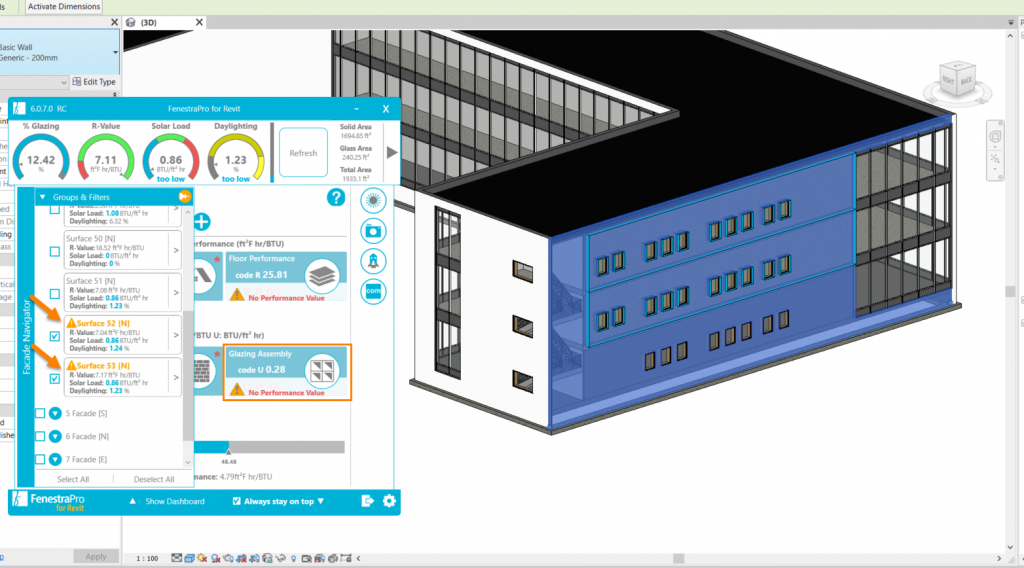Open Detail Level in view control bar

pyautogui.click(x=176, y=558)
